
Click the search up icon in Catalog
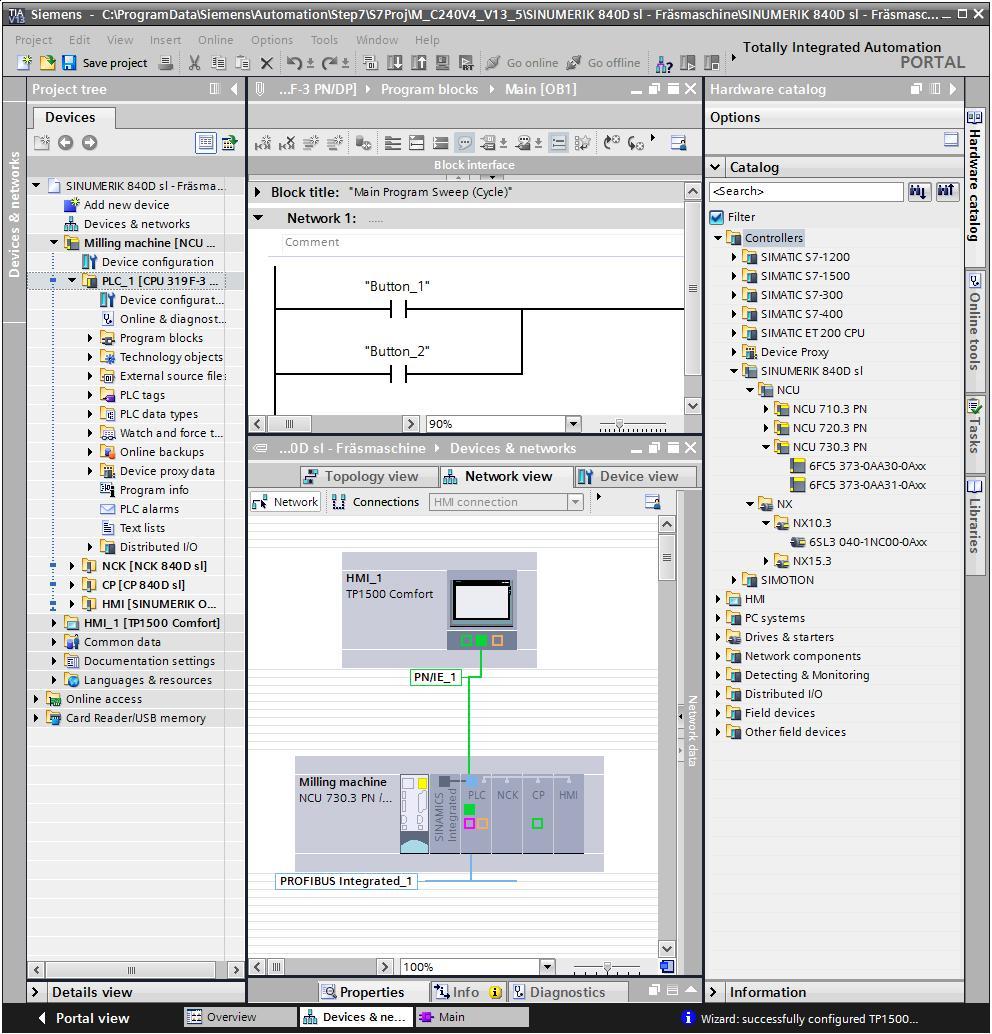pos(946,191)
